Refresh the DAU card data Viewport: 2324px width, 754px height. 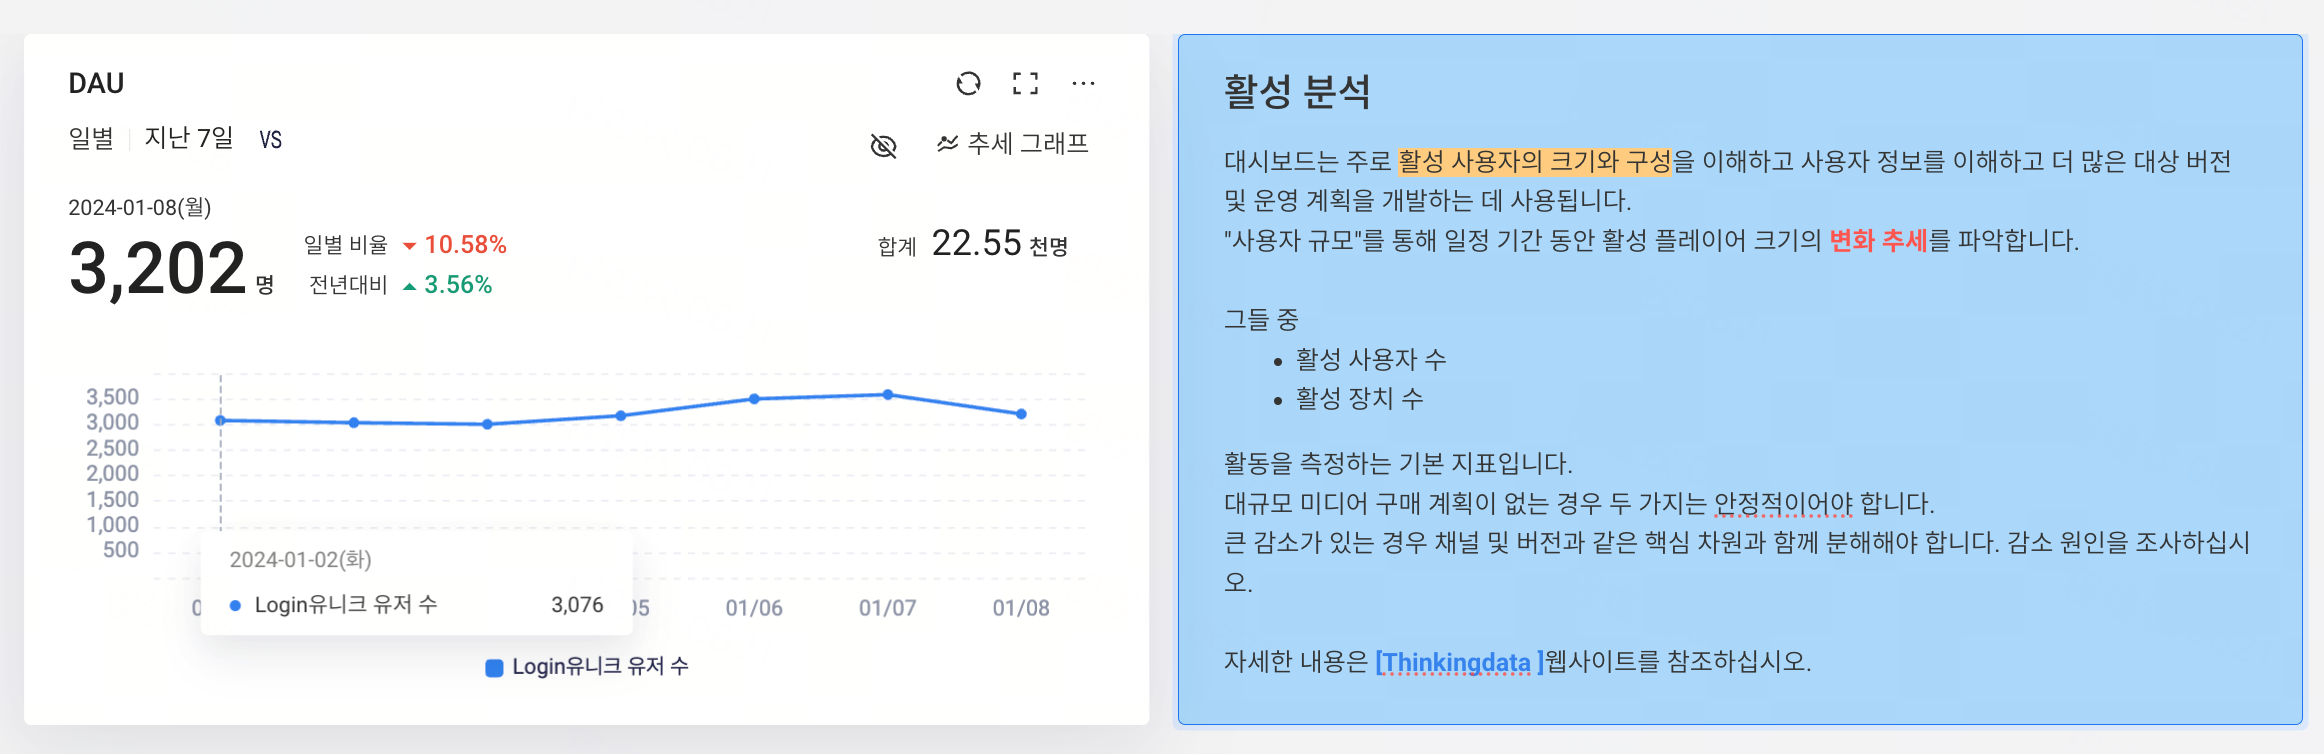968,83
